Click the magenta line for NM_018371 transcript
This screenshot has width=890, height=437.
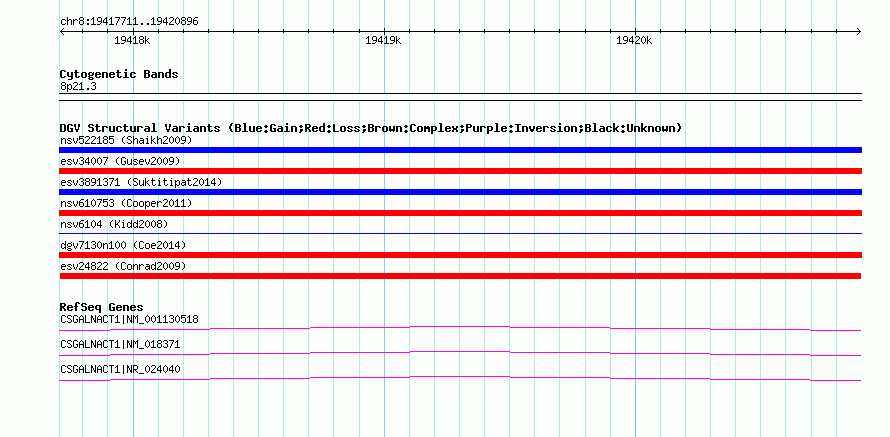(460, 353)
